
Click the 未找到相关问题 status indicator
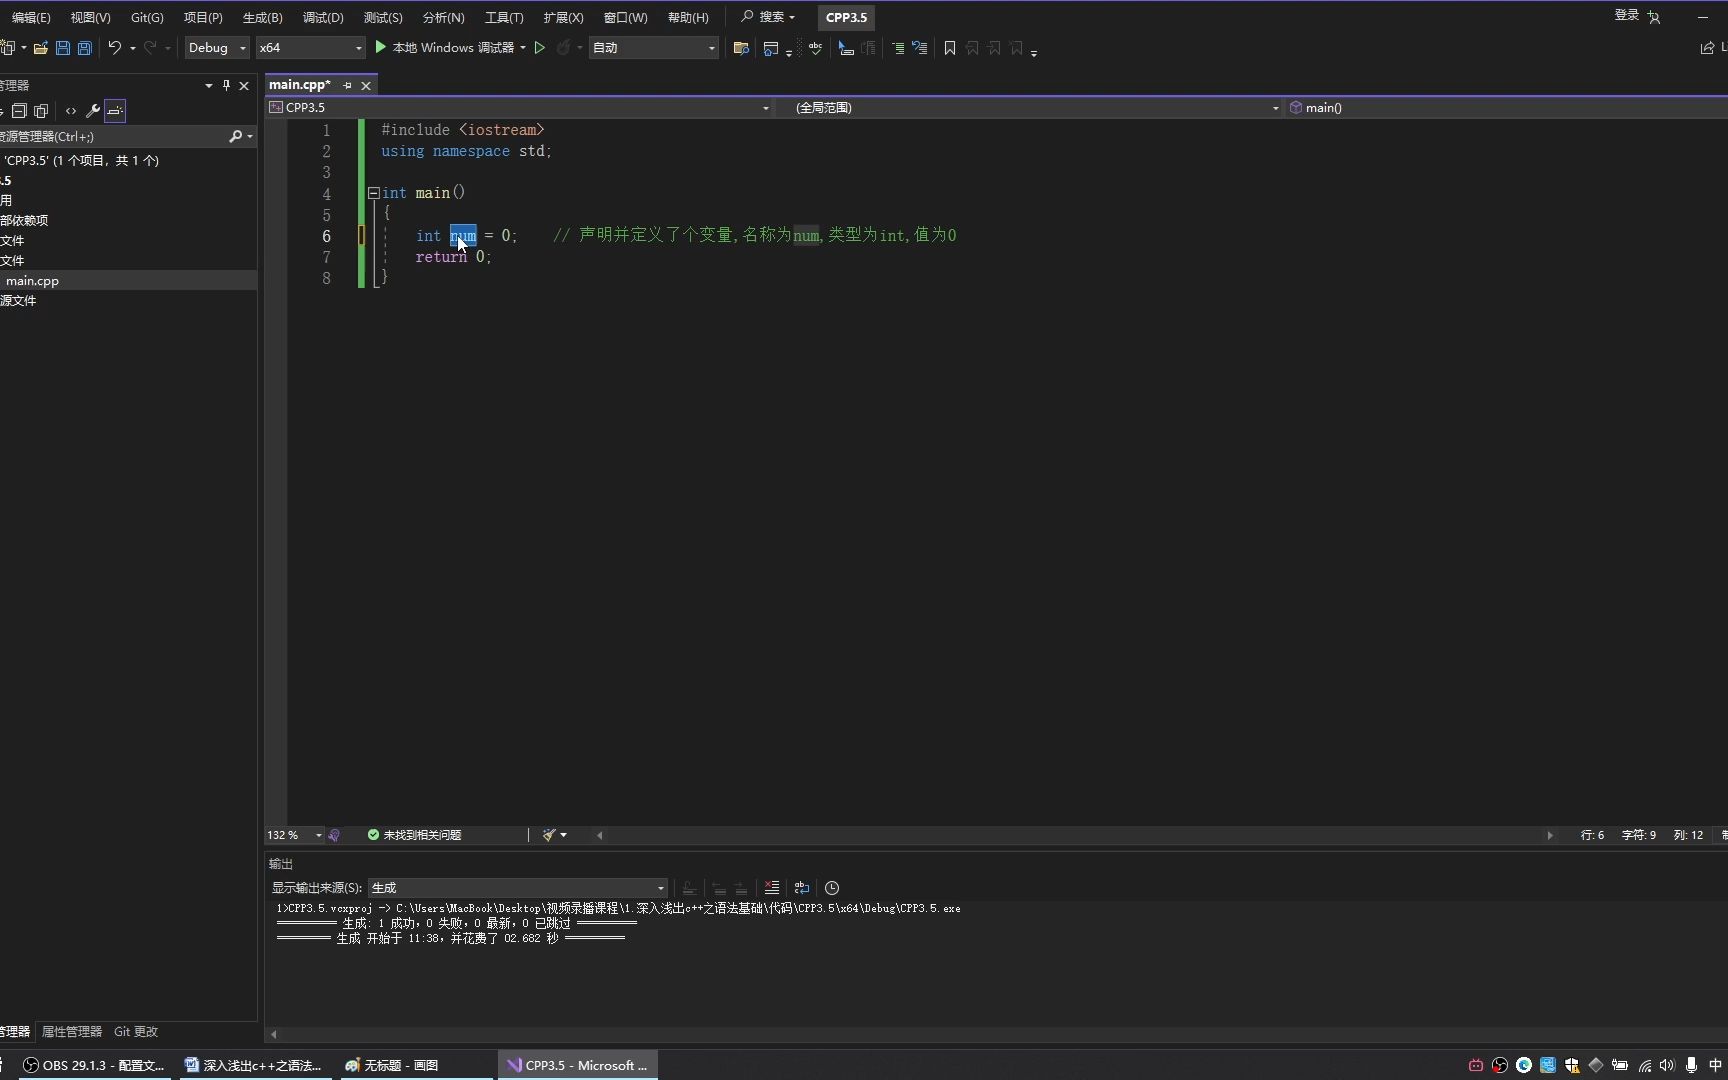414,835
